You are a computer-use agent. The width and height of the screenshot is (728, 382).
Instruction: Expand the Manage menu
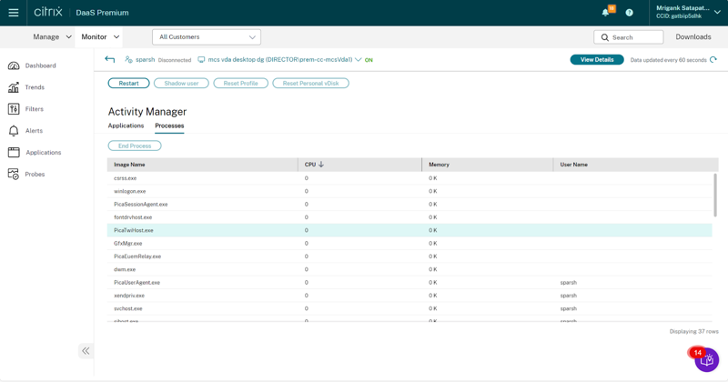(52, 37)
